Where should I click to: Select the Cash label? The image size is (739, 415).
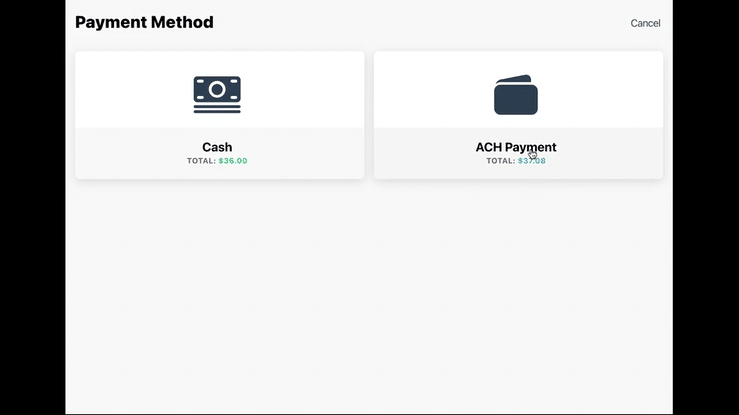coord(217,147)
